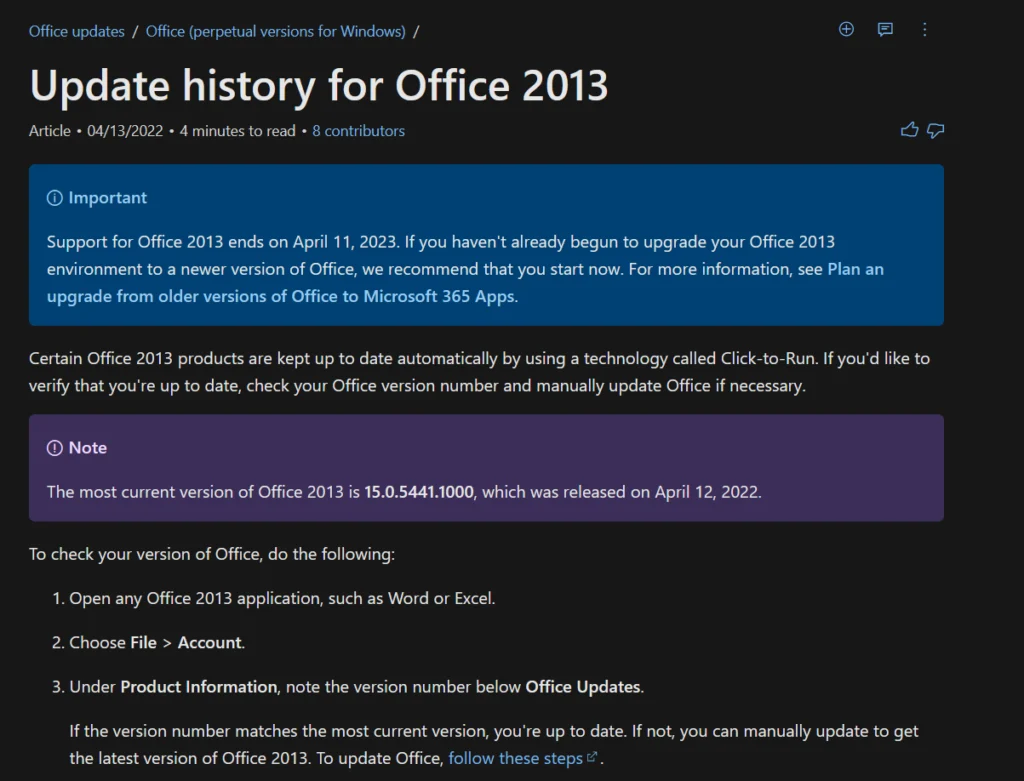Click the 4 minutes to read label

tap(237, 131)
